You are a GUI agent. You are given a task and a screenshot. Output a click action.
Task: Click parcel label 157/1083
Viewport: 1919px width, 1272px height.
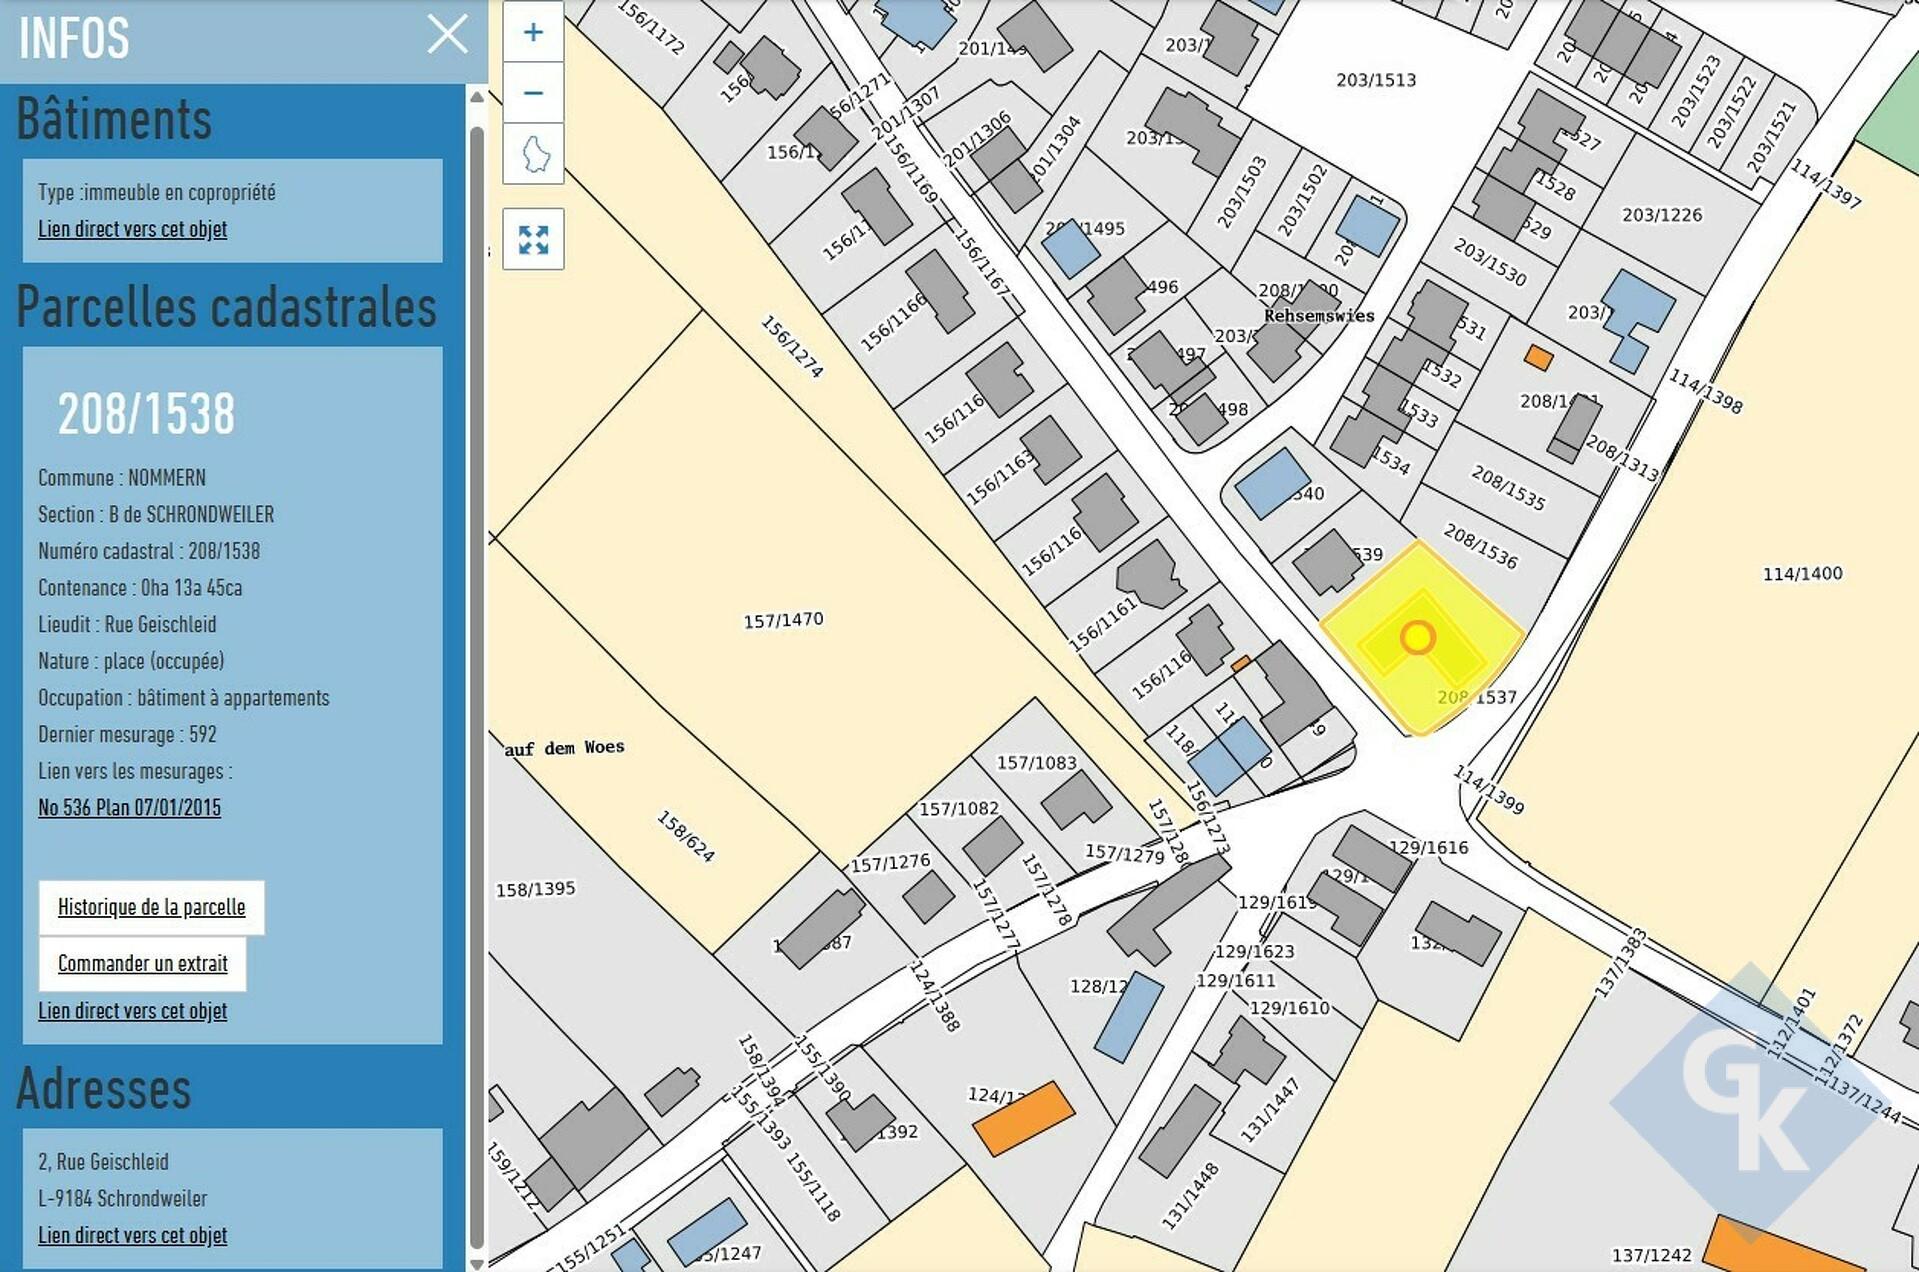pos(1036,763)
